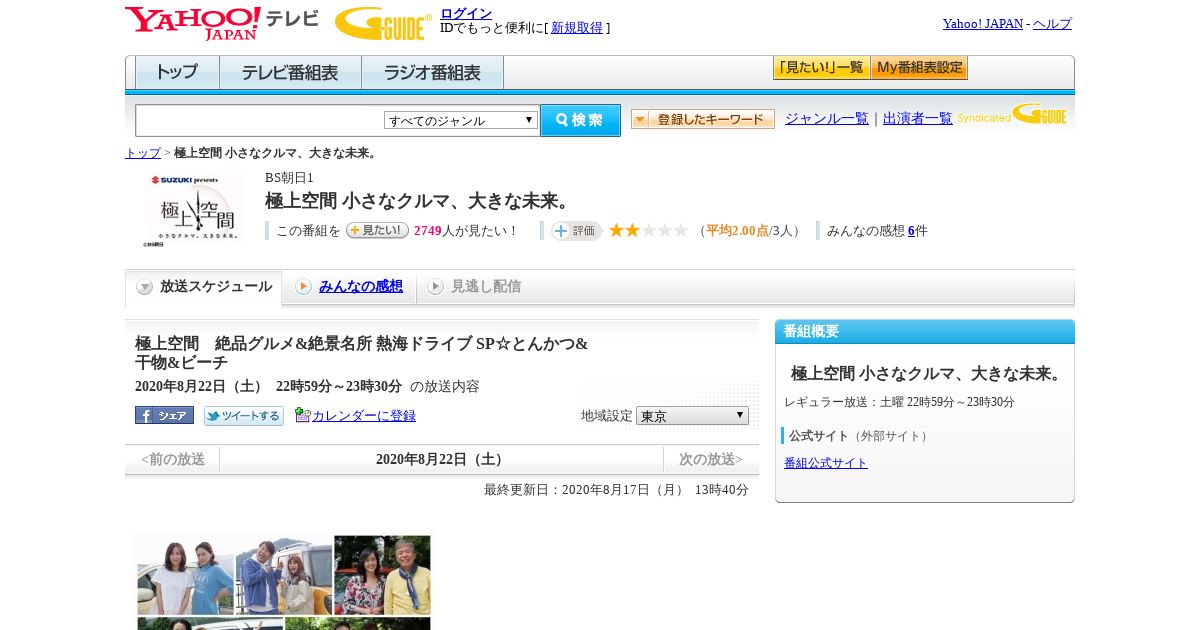
Task: Click レギュラー放送 schedule text in sidebar
Action: [899, 402]
